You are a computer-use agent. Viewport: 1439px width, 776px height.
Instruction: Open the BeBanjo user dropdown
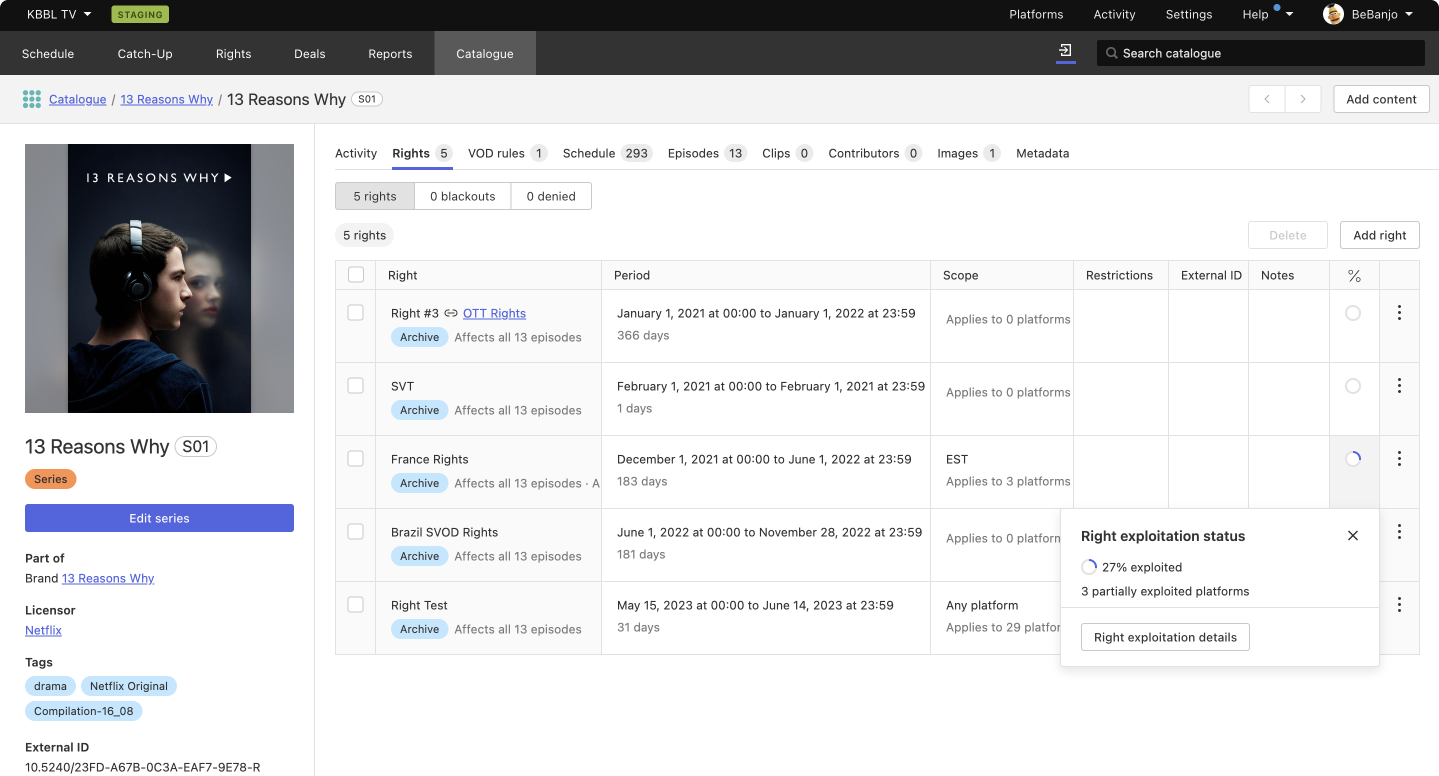(x=1368, y=14)
